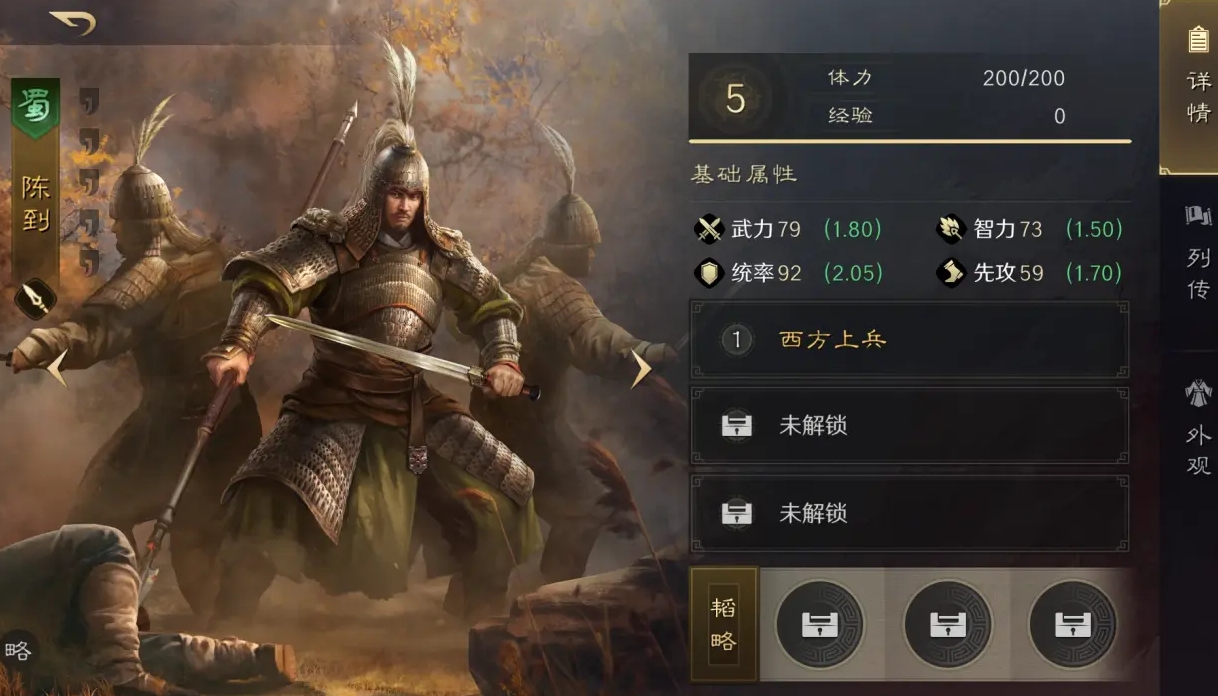Viewport: 1218px width, 696px height.
Task: Tap the 先攻 initiative icon
Action: (x=950, y=272)
